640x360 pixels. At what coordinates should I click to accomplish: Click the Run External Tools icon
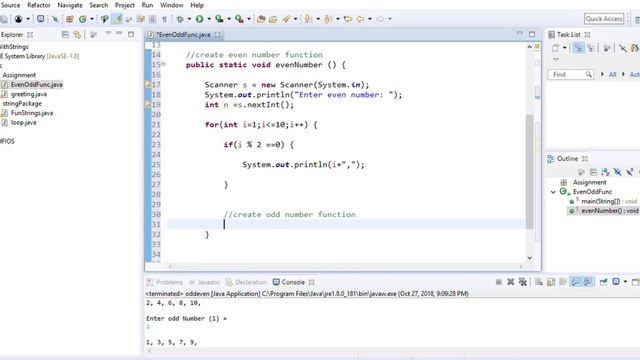coord(239,19)
